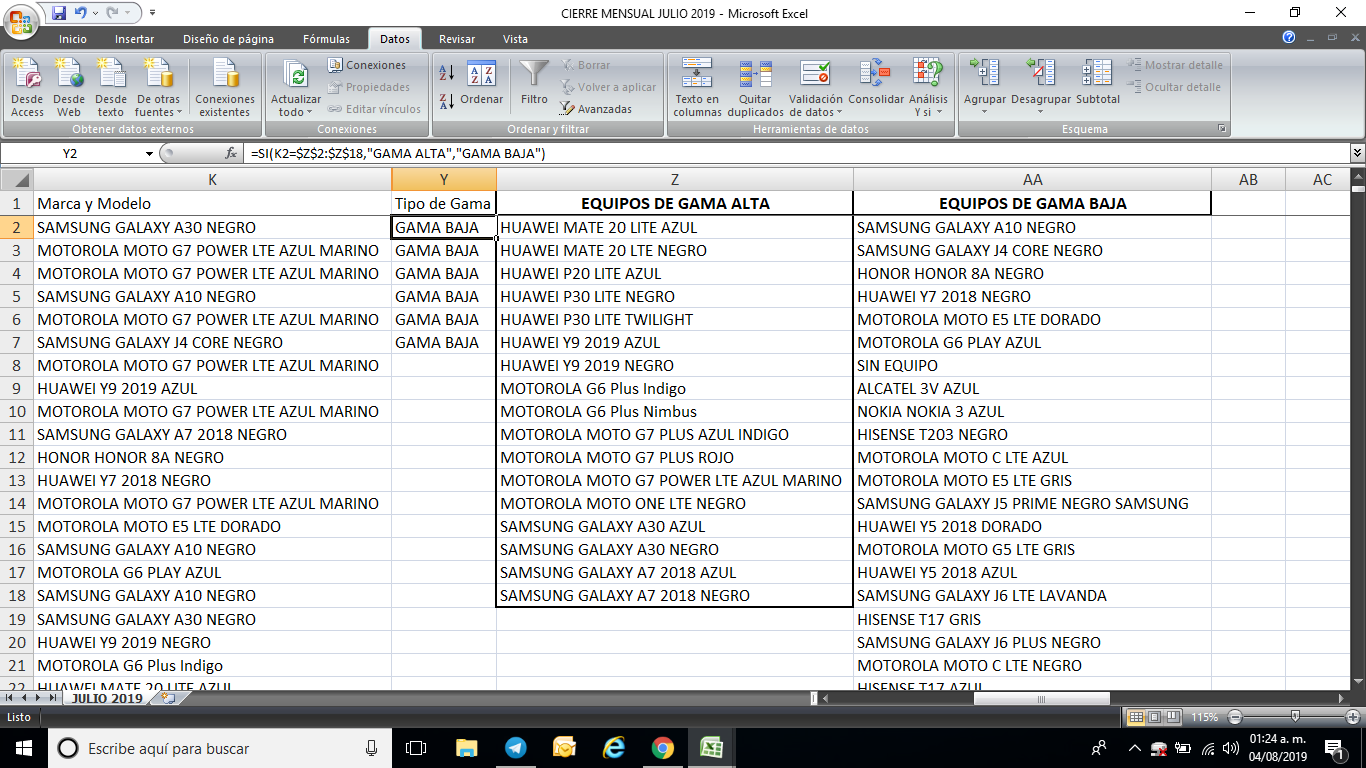Image resolution: width=1366 pixels, height=768 pixels.
Task: Click the Subtotal tool
Action: click(x=1098, y=82)
